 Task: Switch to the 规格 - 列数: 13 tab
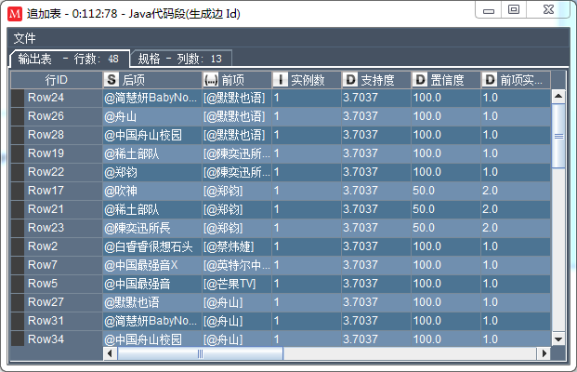[x=180, y=59]
